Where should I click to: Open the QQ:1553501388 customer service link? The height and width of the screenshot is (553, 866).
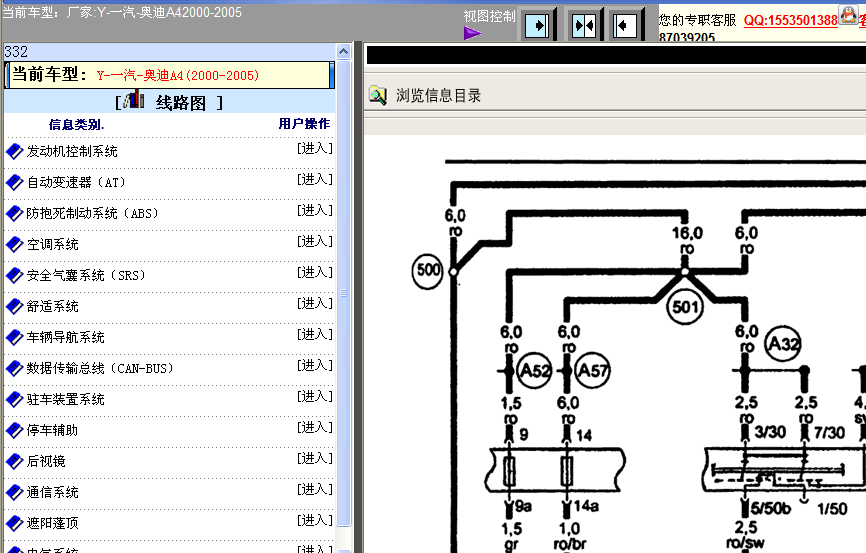(x=790, y=20)
